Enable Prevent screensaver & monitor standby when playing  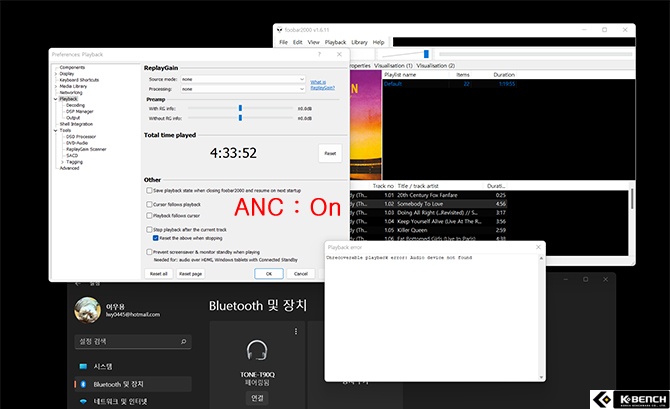(x=149, y=252)
